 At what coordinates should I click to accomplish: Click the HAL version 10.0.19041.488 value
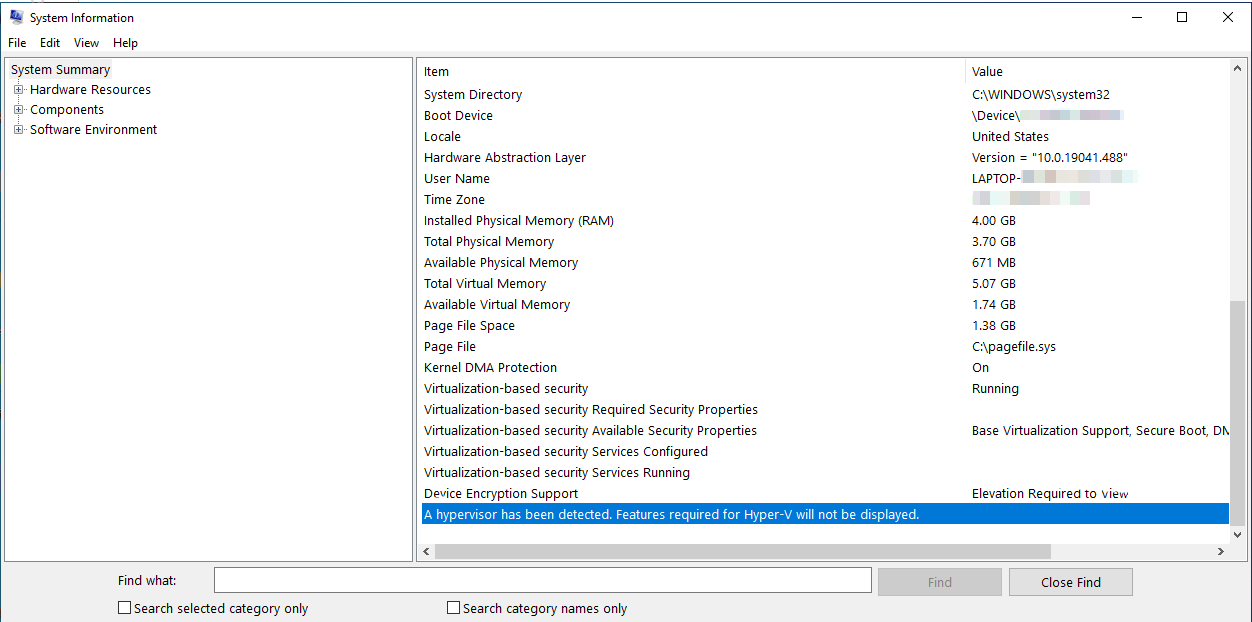pos(1050,158)
